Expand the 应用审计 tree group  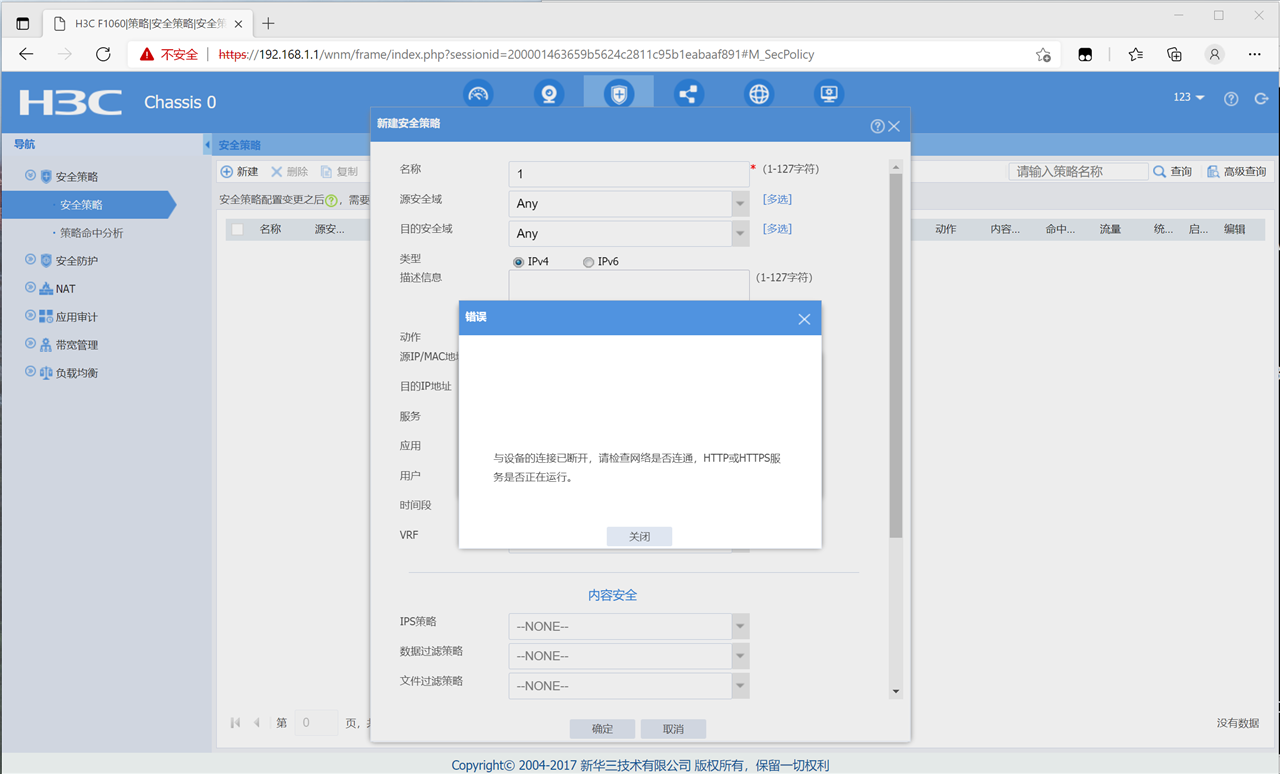pyautogui.click(x=30, y=315)
